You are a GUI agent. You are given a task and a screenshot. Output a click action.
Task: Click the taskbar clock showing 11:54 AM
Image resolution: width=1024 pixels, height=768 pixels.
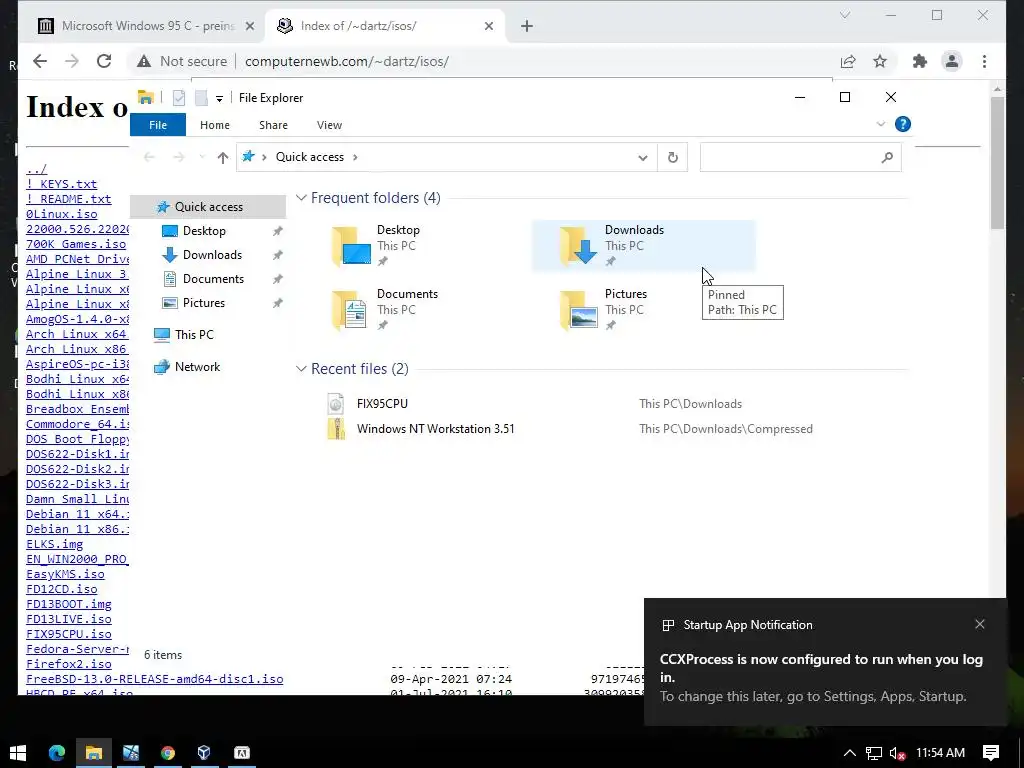(940, 753)
